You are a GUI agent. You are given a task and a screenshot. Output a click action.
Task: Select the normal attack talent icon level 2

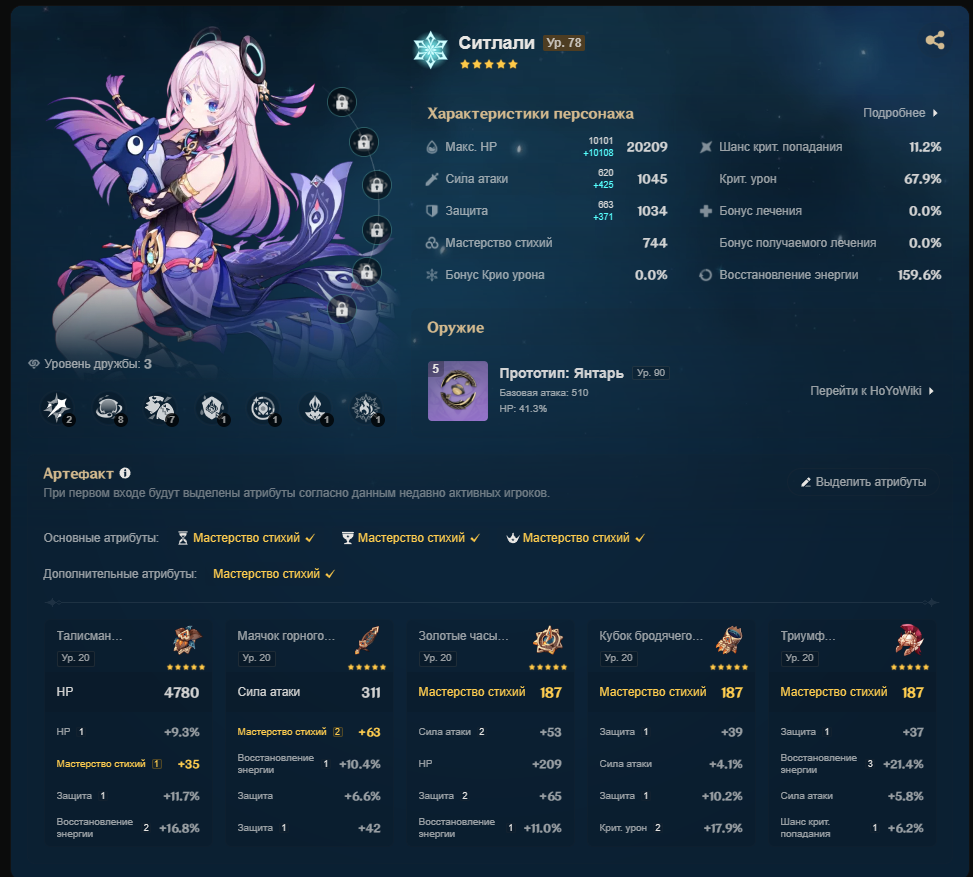pyautogui.click(x=58, y=409)
